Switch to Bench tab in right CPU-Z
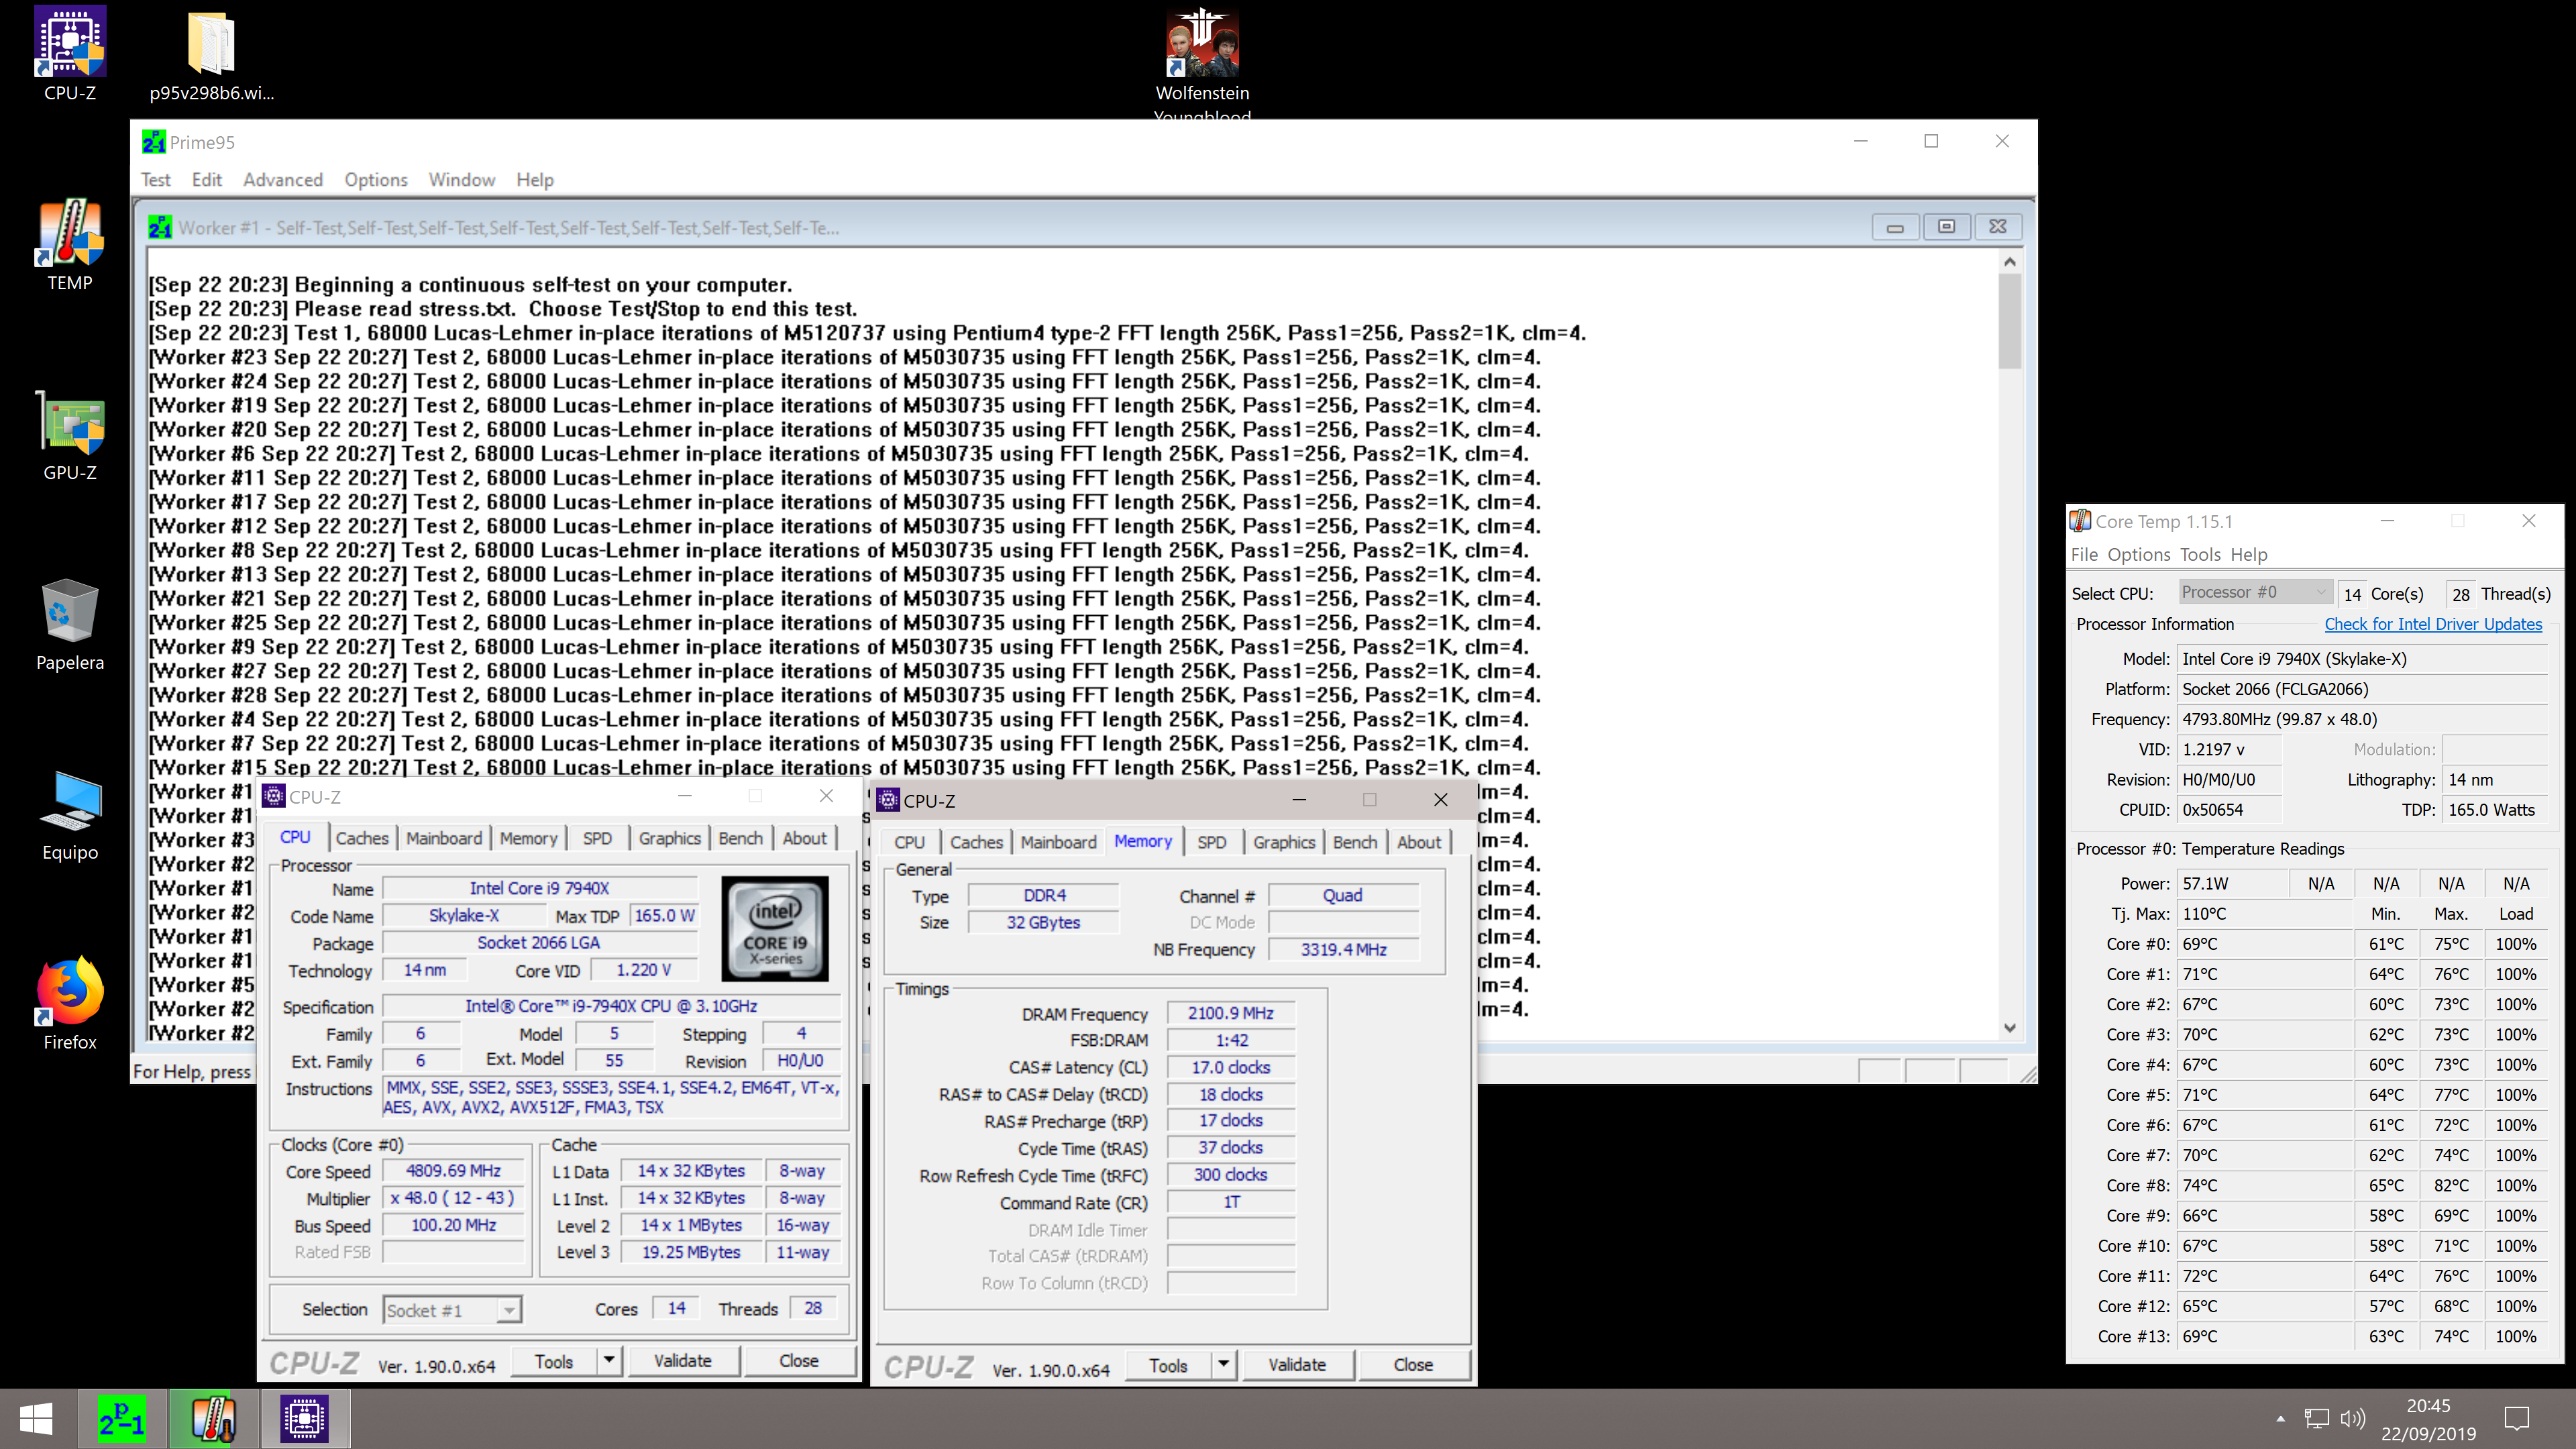Screen dimensions: 2576x1449 click(1355, 842)
